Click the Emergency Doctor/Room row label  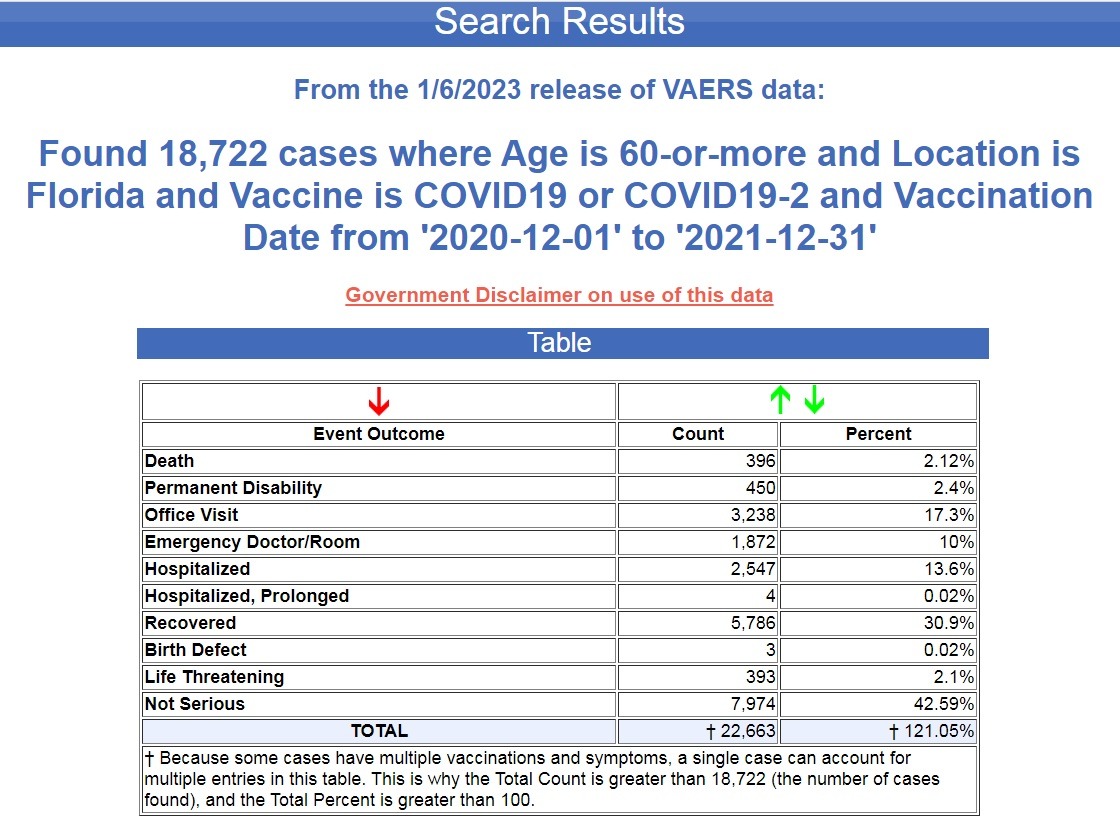point(252,542)
